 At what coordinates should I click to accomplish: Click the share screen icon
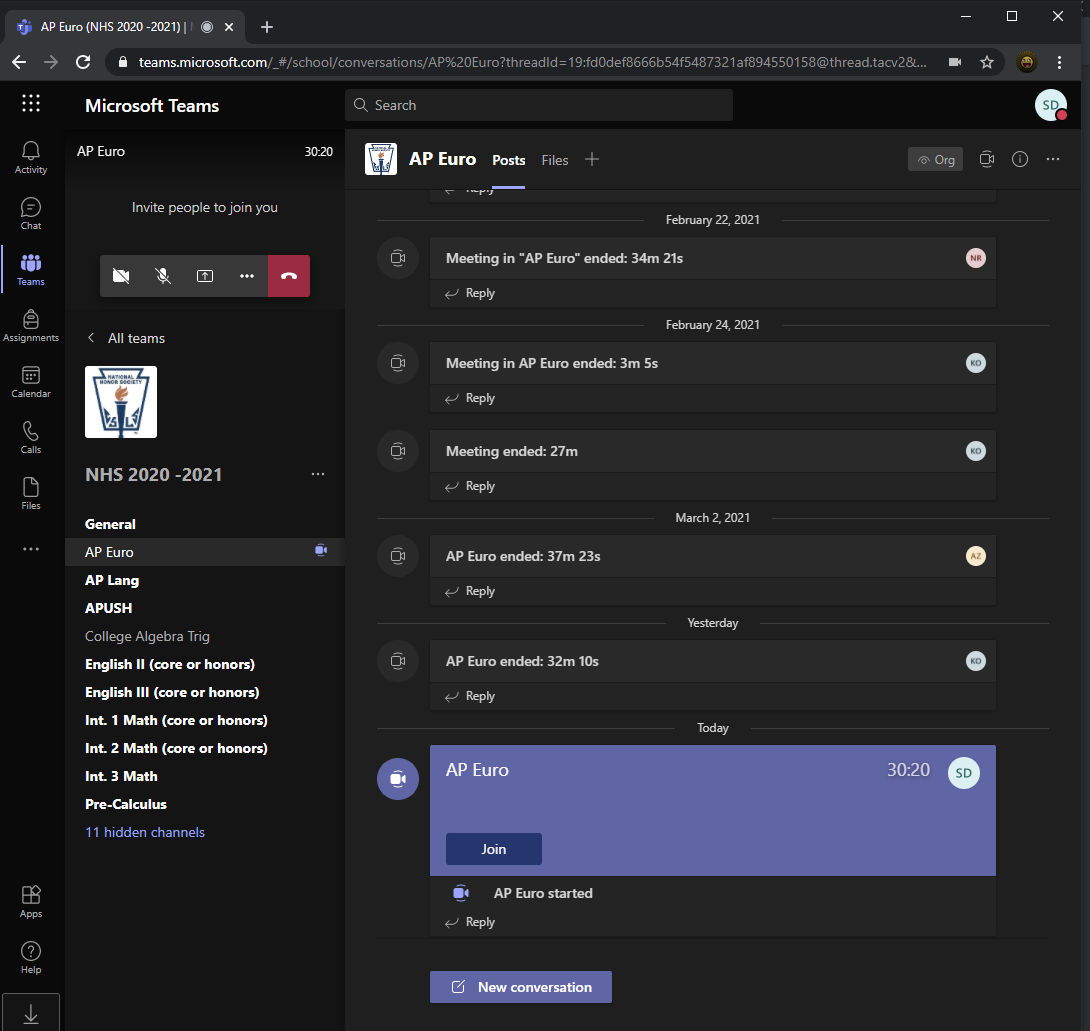pos(205,276)
